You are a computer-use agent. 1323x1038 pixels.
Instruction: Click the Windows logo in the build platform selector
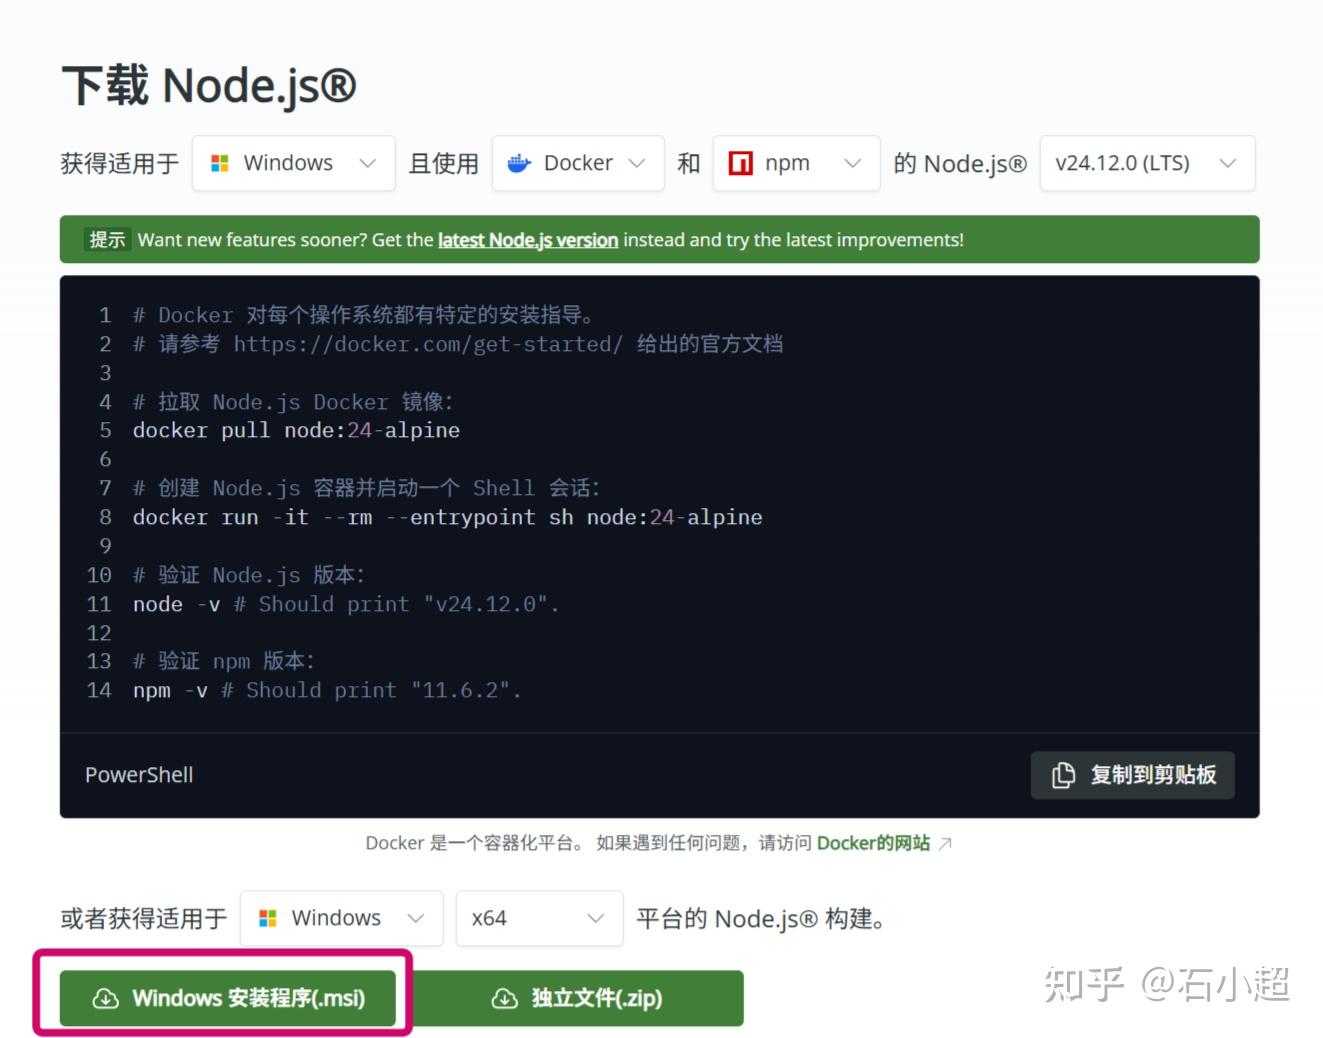[267, 917]
